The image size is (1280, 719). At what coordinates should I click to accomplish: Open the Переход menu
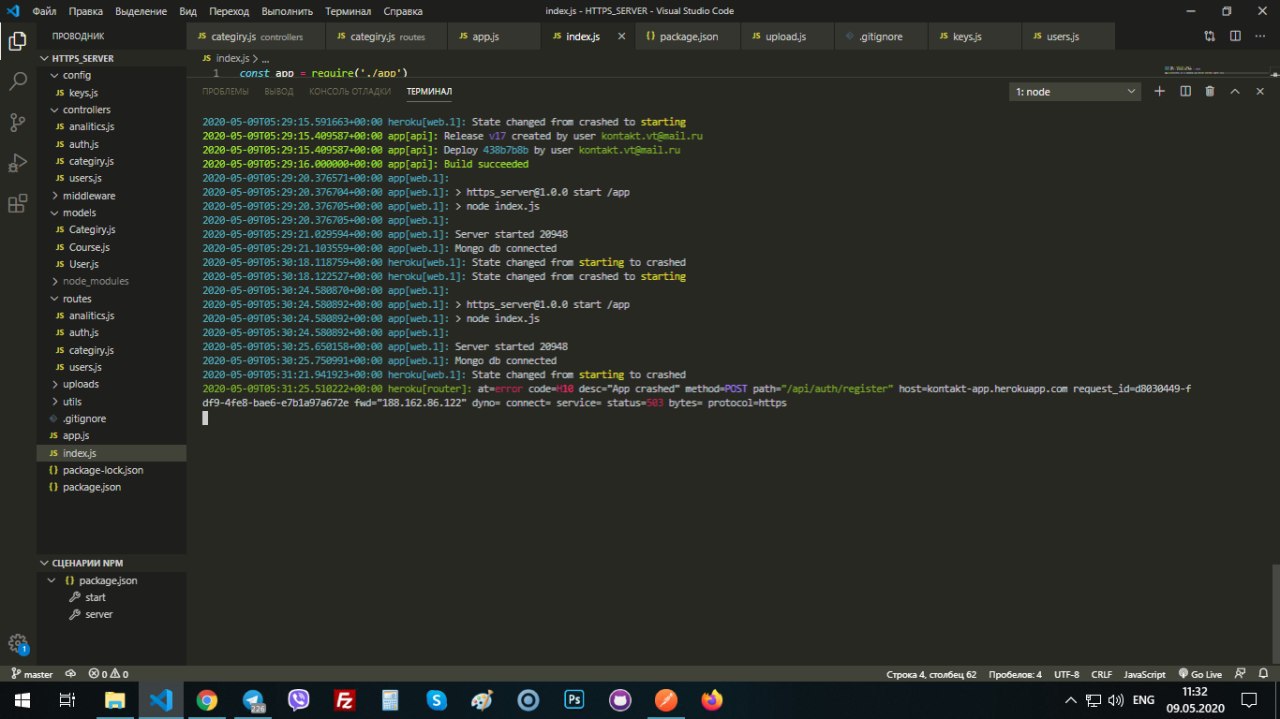229,11
